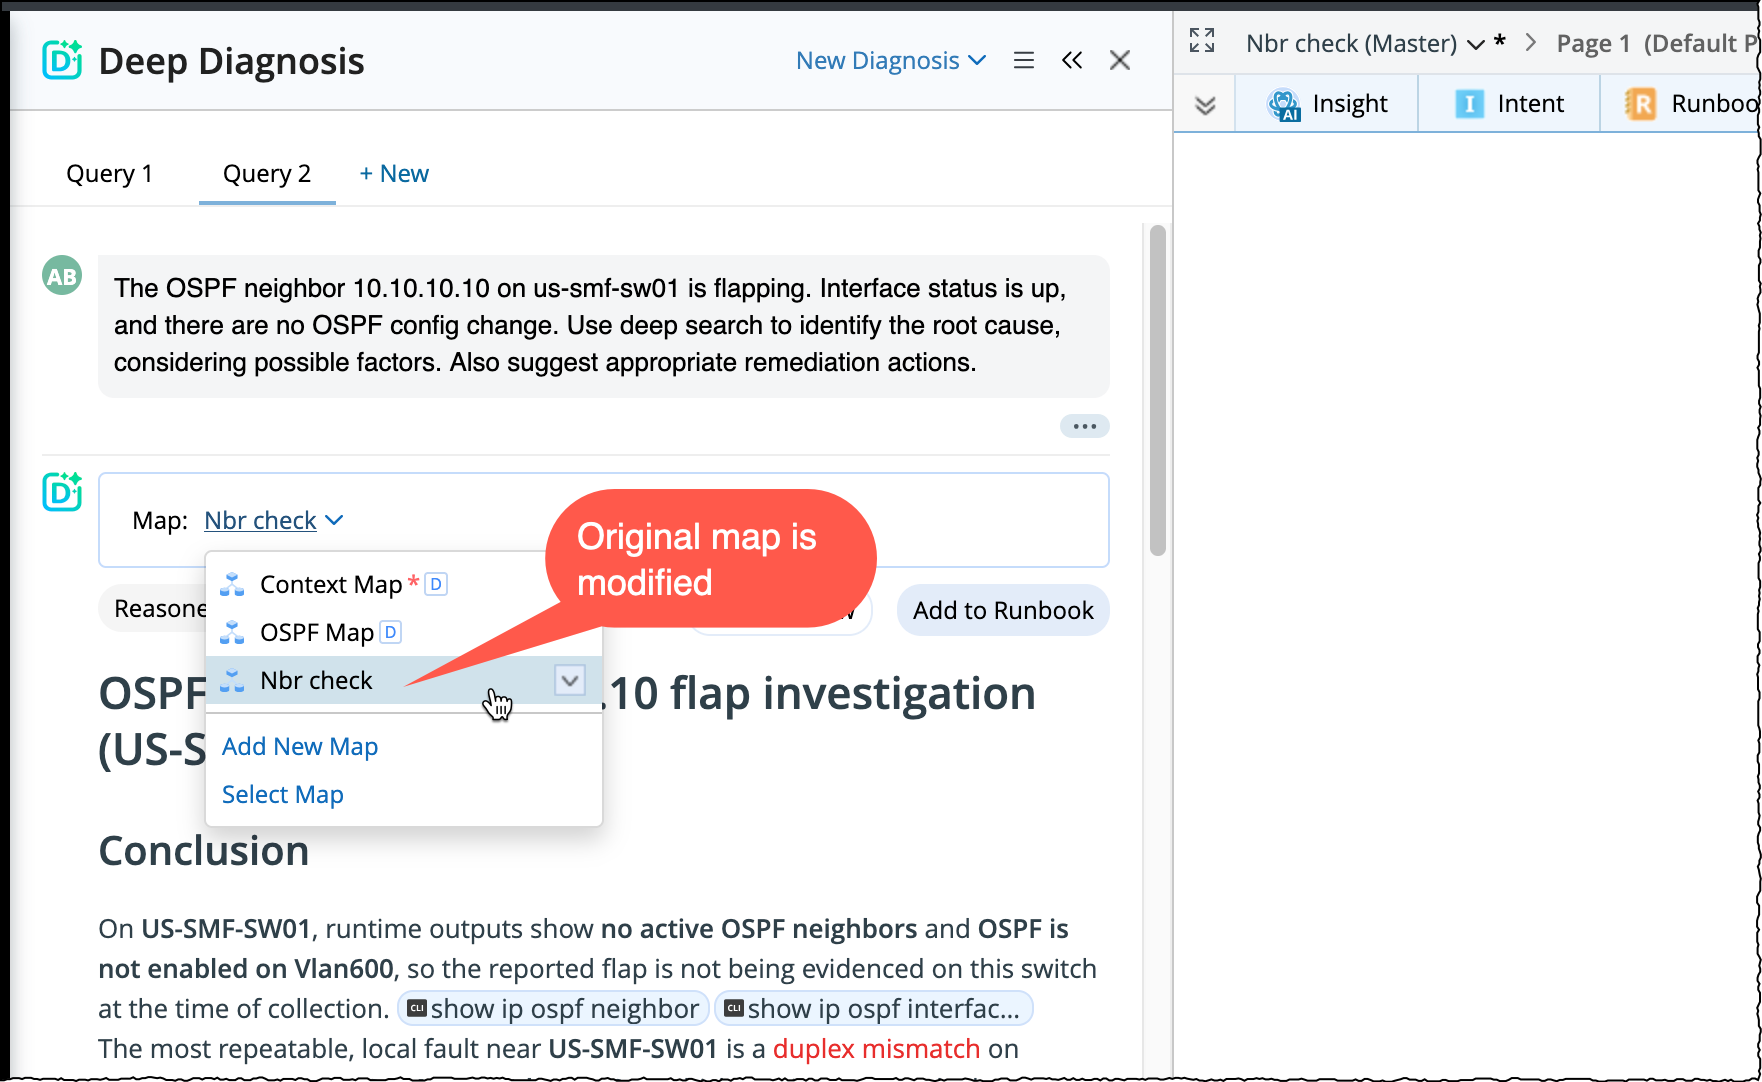Viewport: 1762px width, 1082px height.
Task: Select Context Map from the list
Action: (x=331, y=584)
